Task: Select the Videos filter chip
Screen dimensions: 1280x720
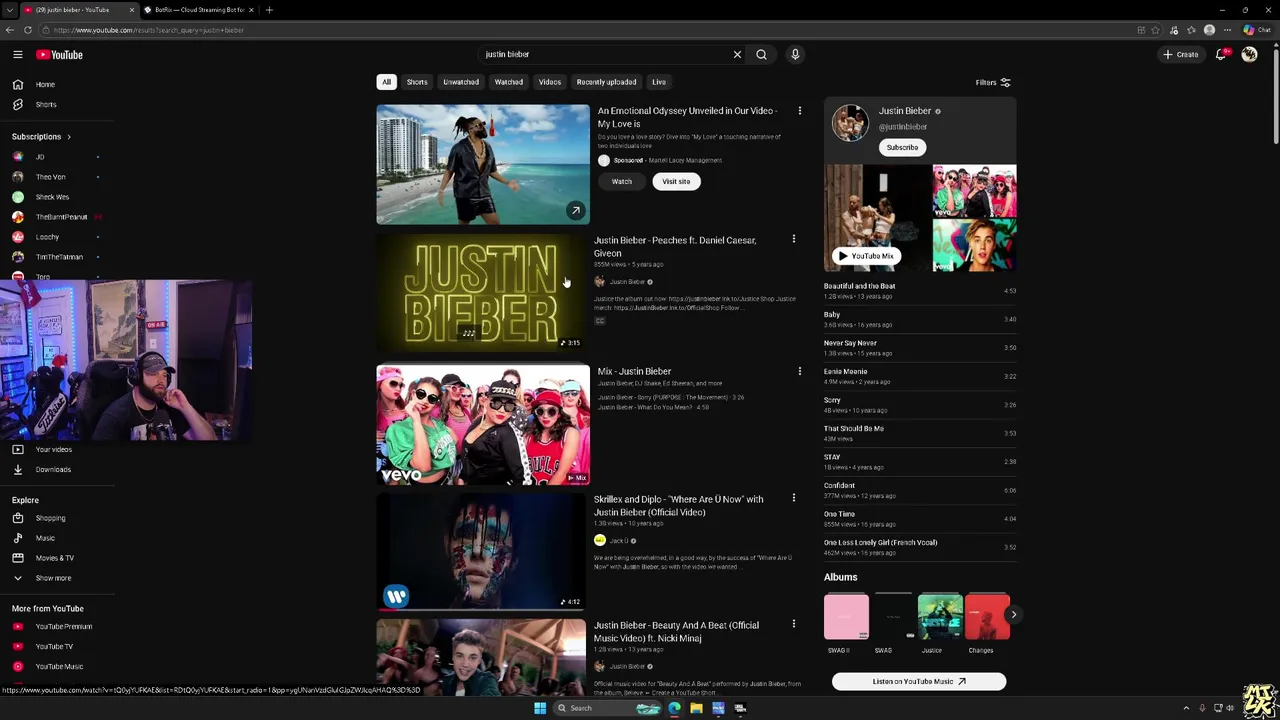Action: point(550,82)
